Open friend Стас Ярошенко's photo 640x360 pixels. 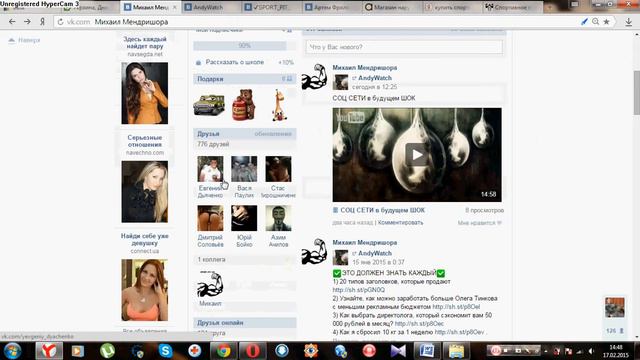278,169
